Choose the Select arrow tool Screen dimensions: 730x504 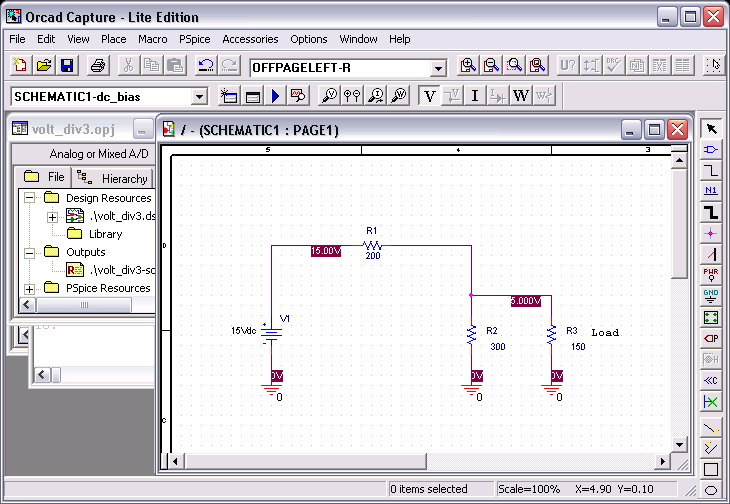pos(711,128)
